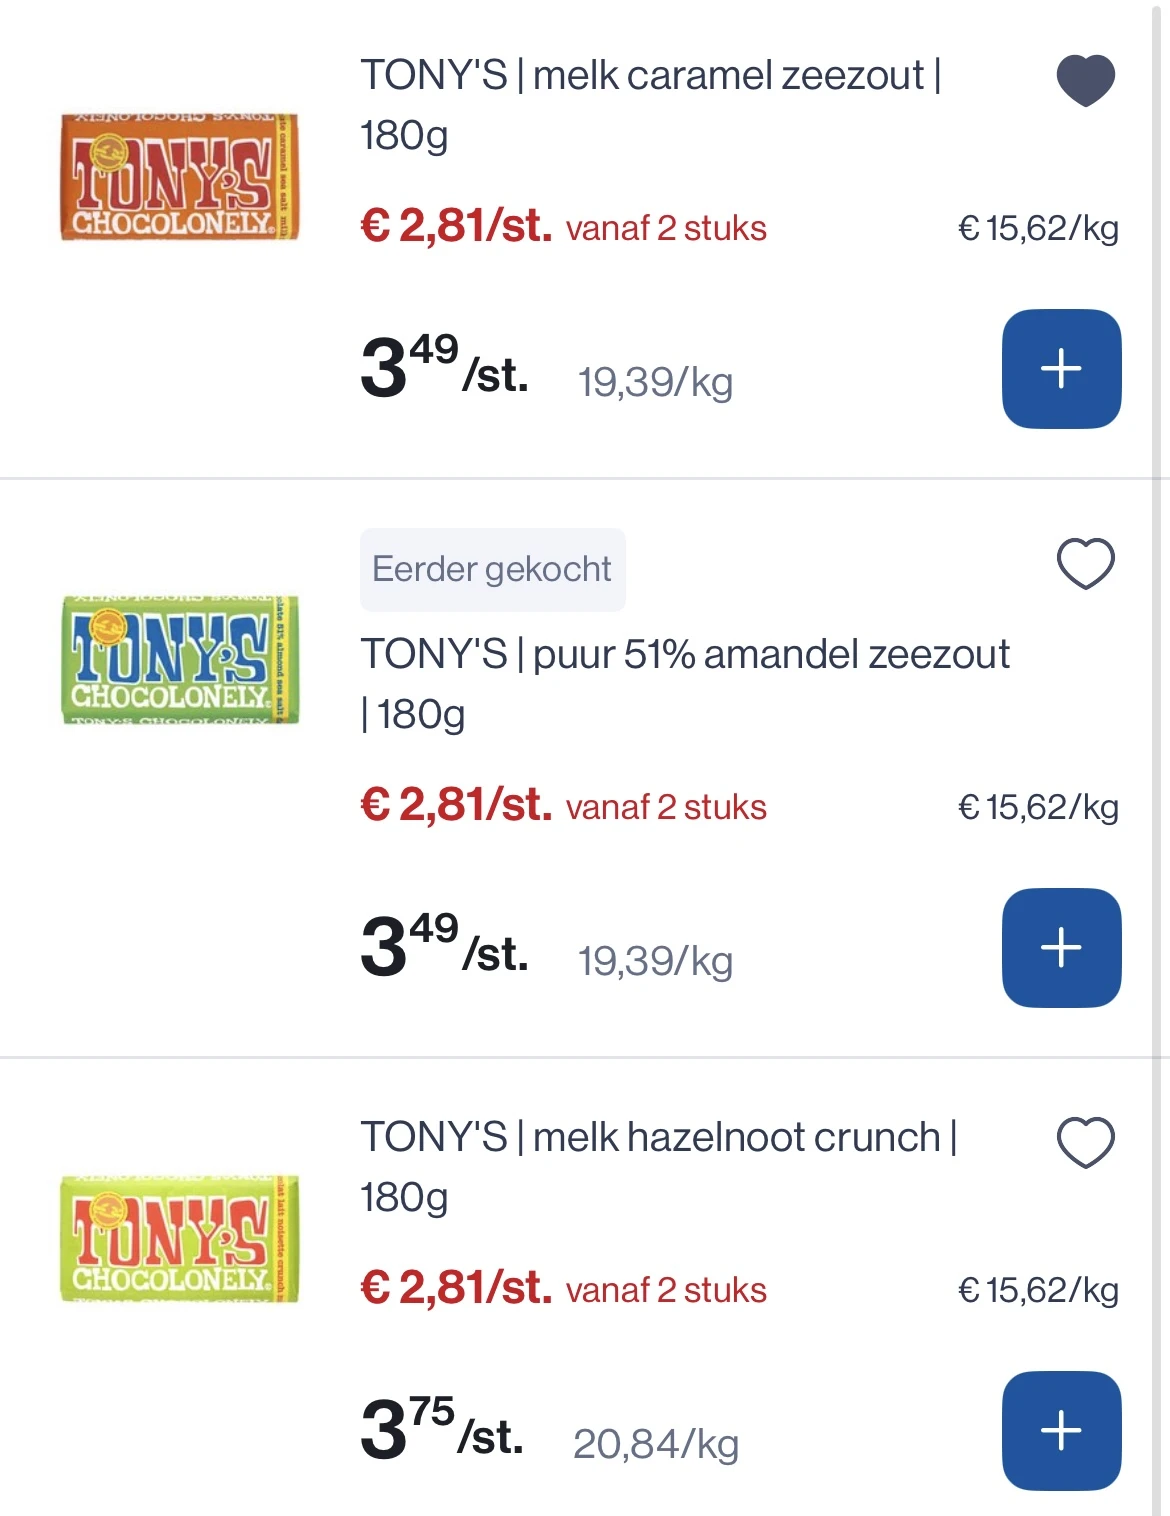Open TONY'S puur 51% amandel zeezout title
This screenshot has height=1516, width=1170.
(685, 684)
